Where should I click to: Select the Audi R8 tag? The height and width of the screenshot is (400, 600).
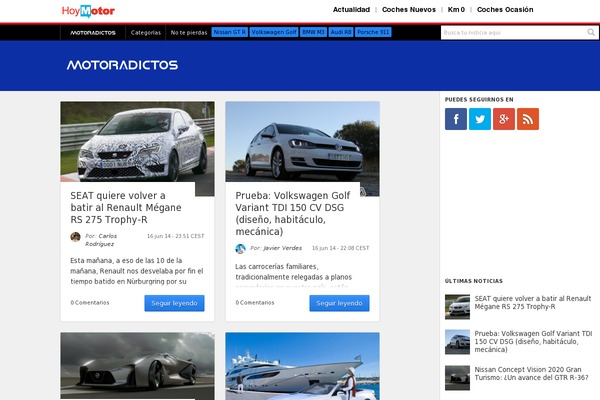coord(341,32)
